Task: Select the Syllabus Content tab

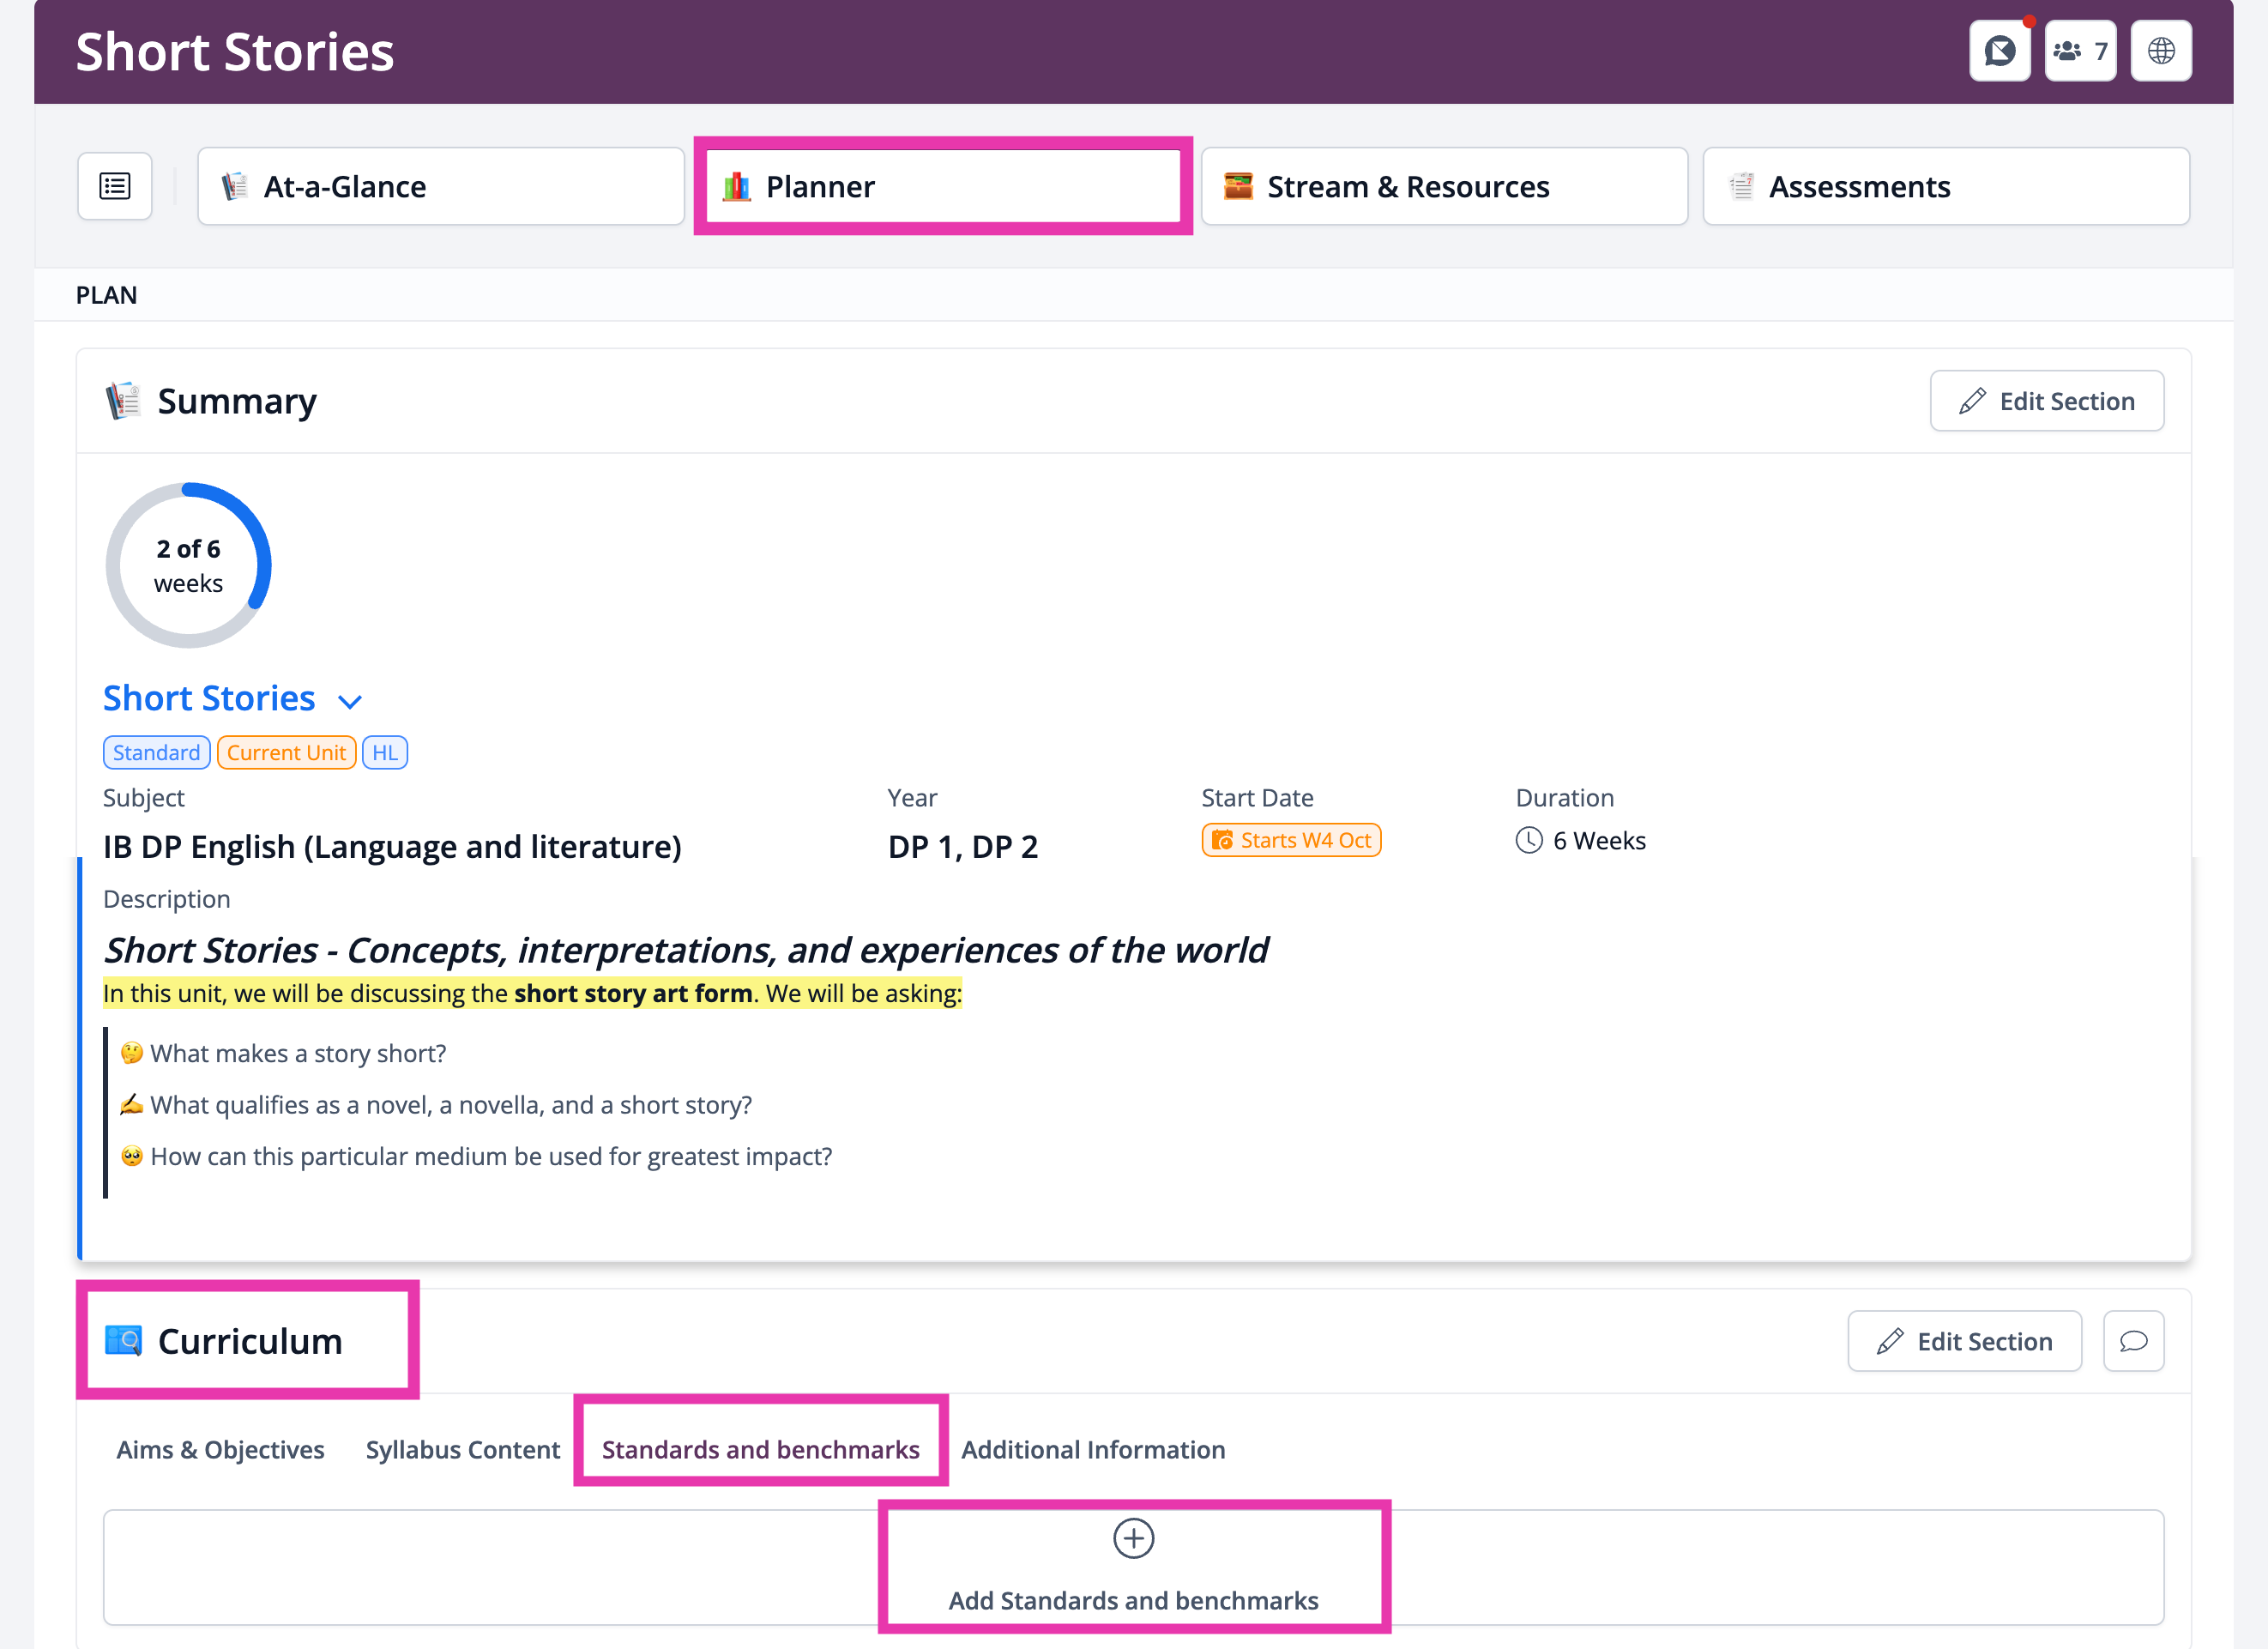Action: coord(463,1450)
